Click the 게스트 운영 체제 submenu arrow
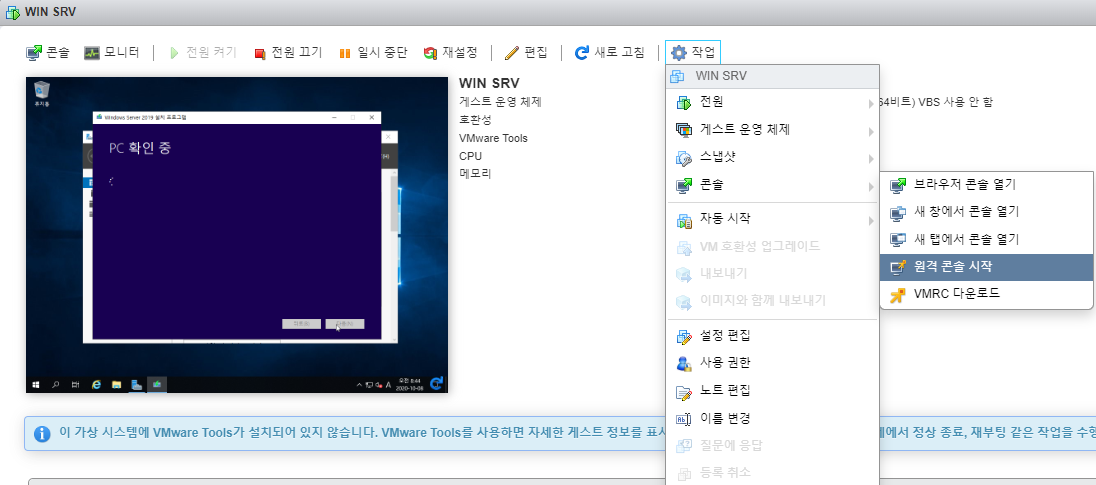The image size is (1096, 485). click(872, 131)
